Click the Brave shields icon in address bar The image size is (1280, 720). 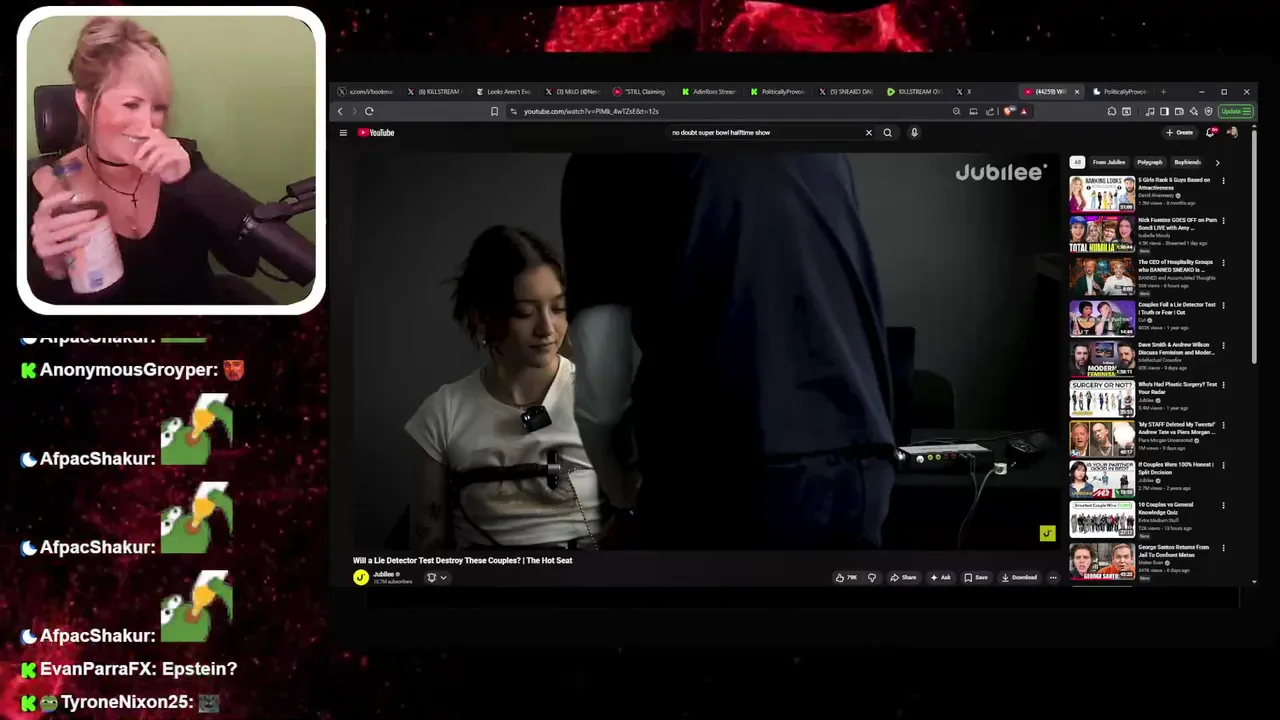pyautogui.click(x=1008, y=111)
